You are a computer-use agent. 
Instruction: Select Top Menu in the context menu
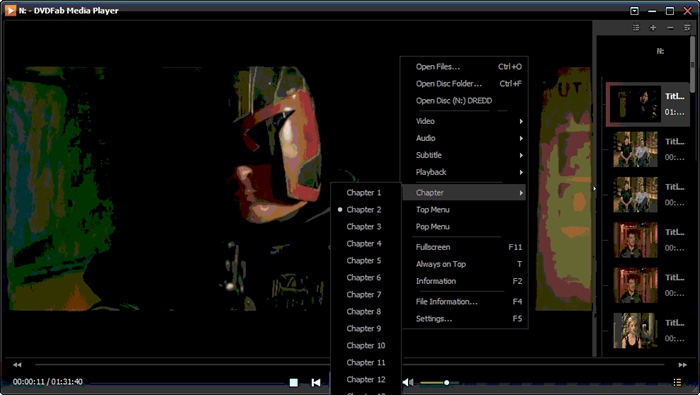pos(464,210)
